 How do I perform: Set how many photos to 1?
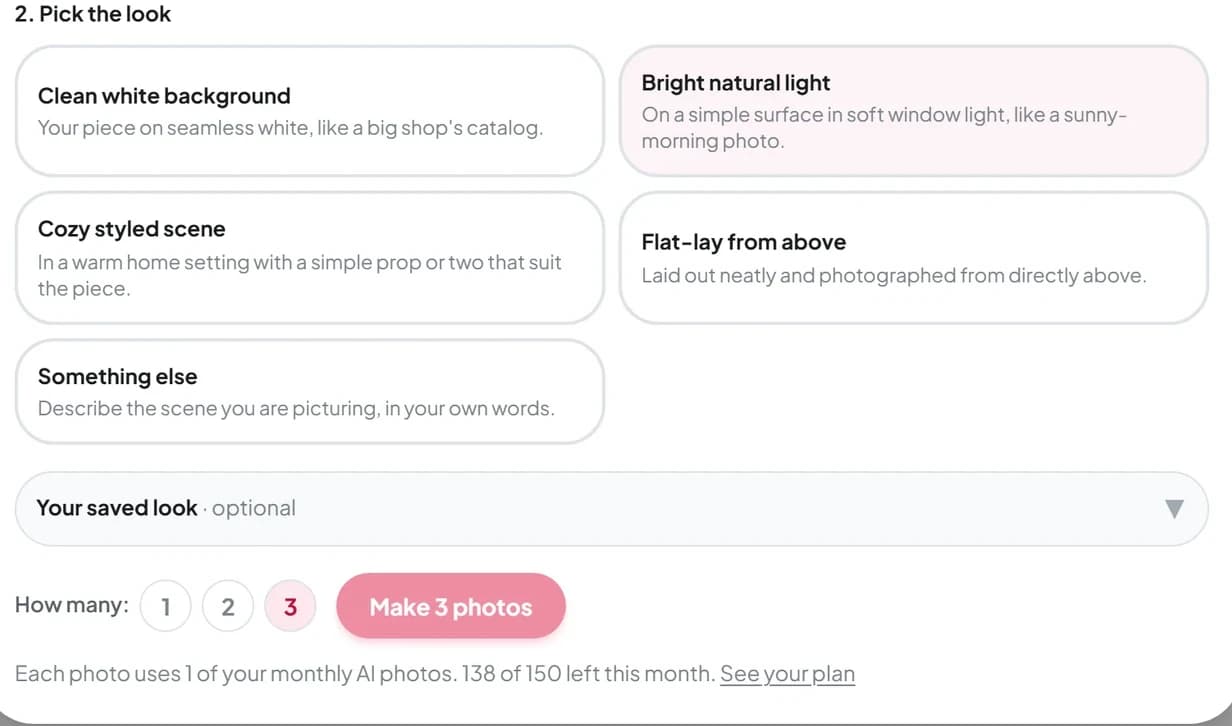166,607
